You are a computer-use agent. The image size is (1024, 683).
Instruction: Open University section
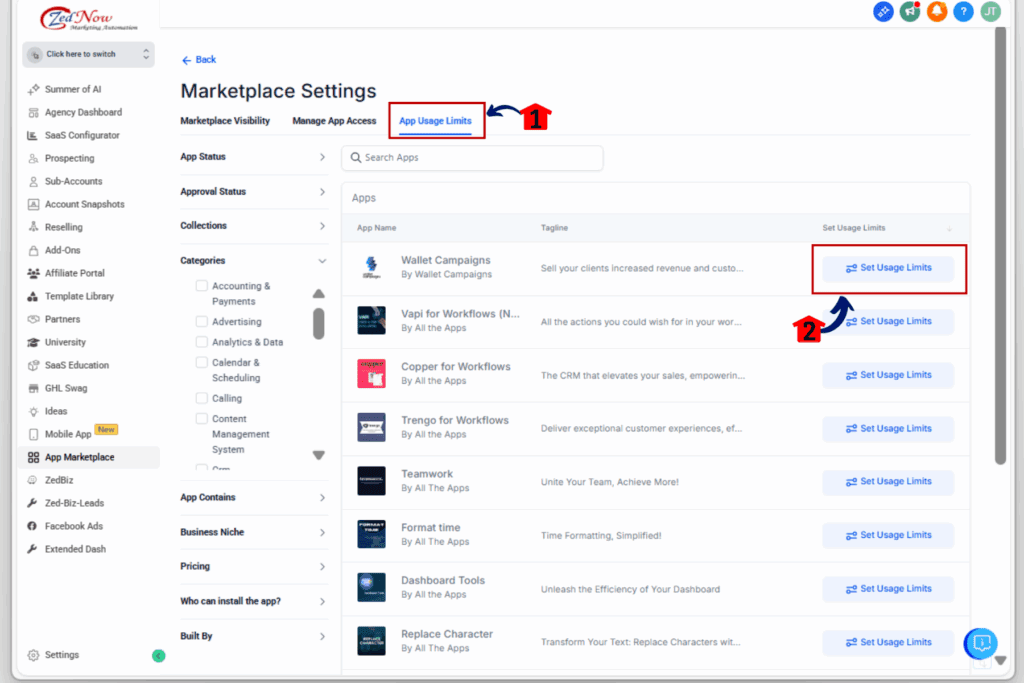click(x=65, y=342)
